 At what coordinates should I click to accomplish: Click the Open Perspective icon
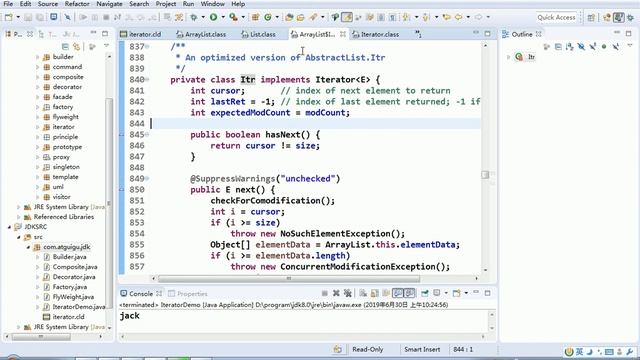591,17
